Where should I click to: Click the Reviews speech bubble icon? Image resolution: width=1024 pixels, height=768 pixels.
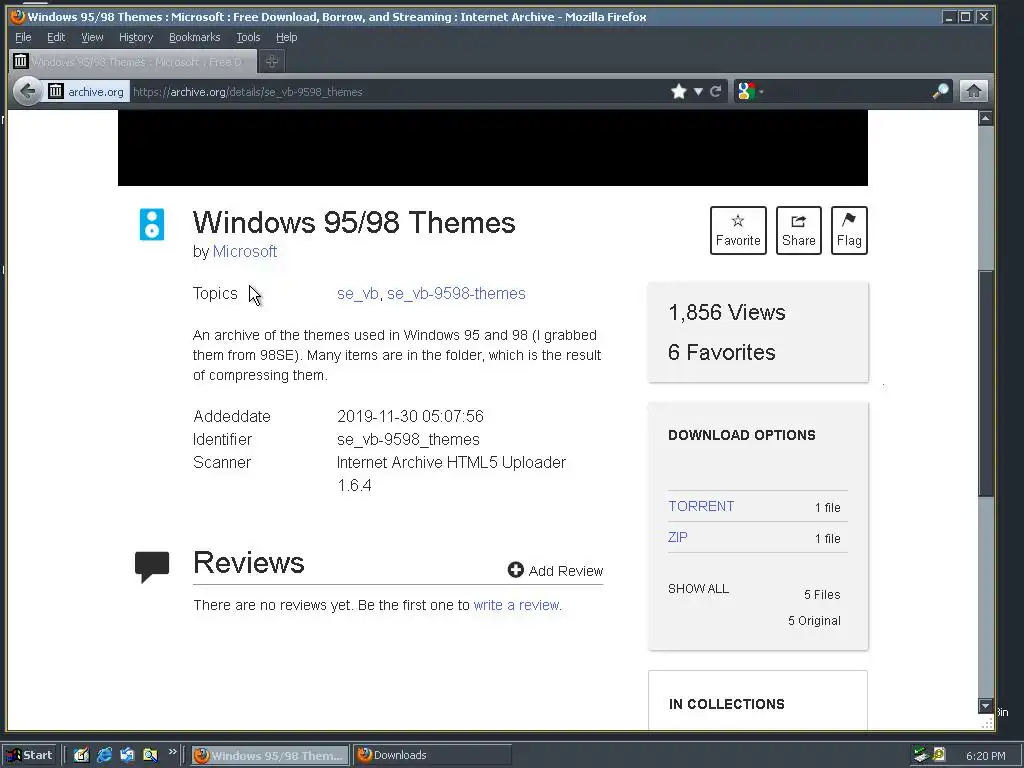coord(152,566)
